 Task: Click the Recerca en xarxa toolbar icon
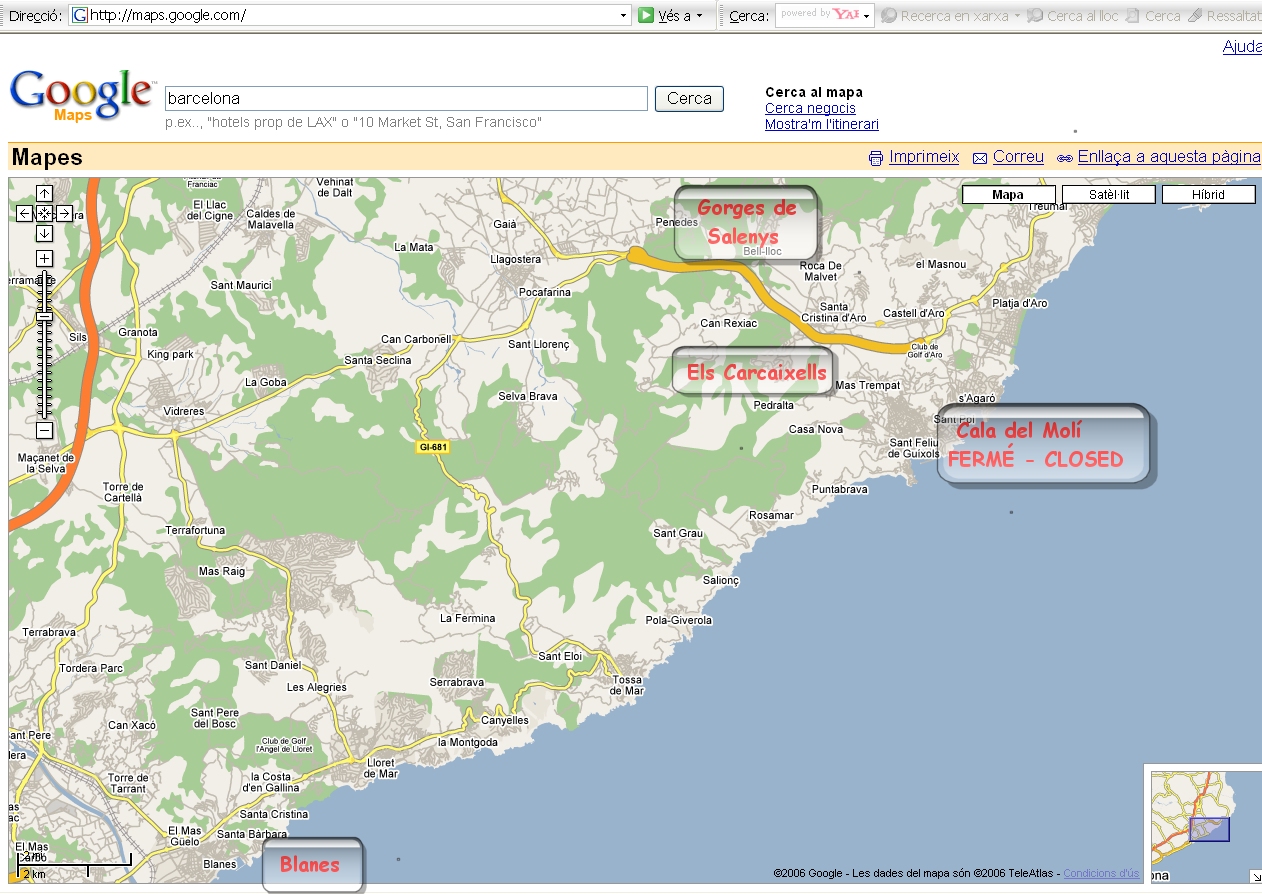888,16
